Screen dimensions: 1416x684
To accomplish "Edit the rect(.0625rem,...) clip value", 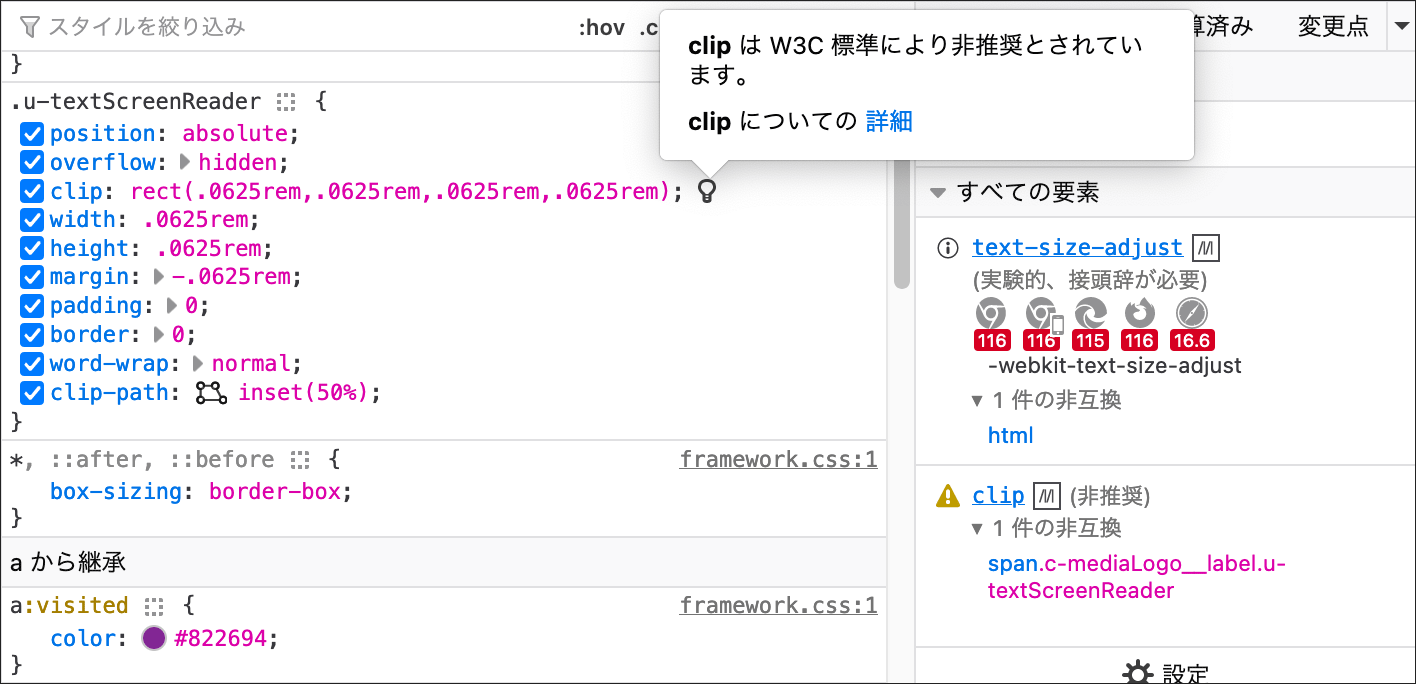I will click(399, 191).
